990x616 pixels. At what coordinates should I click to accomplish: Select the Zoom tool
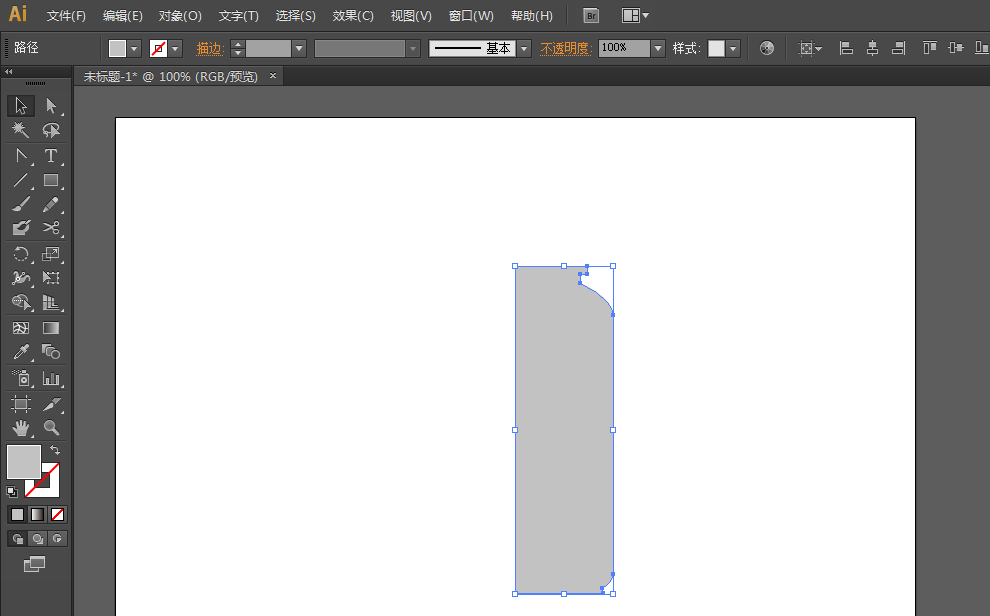(x=51, y=428)
